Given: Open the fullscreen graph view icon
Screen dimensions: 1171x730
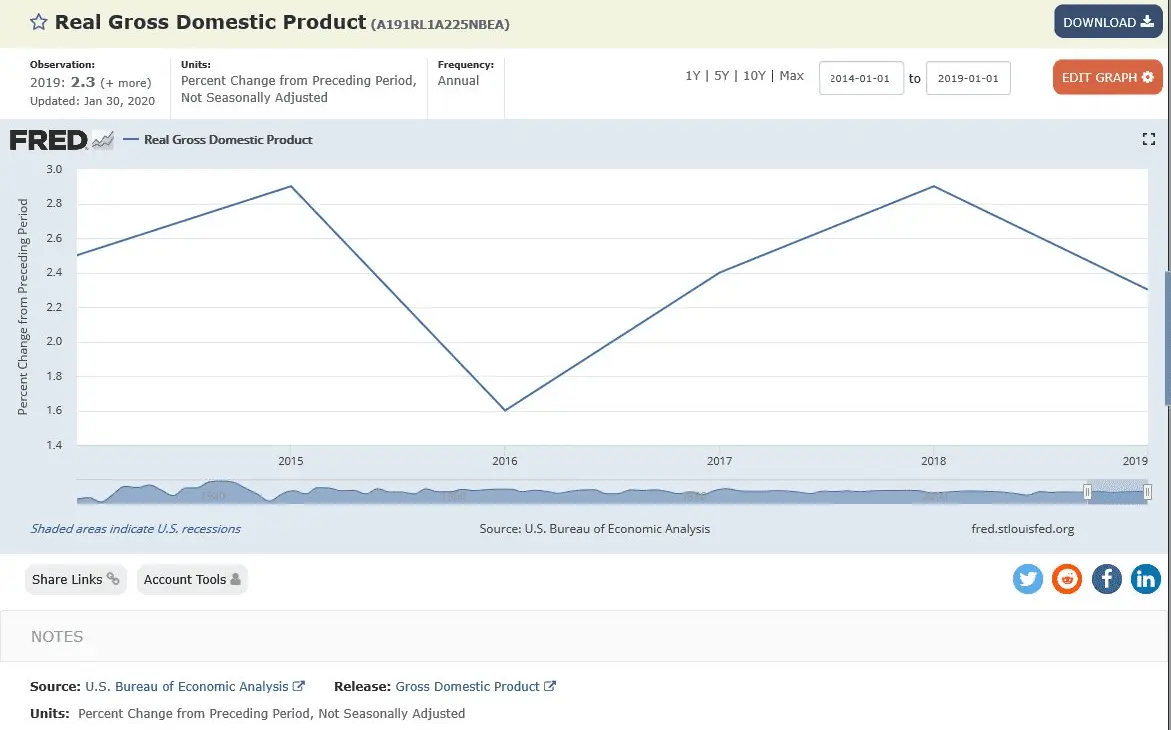Looking at the screenshot, I should (1149, 139).
